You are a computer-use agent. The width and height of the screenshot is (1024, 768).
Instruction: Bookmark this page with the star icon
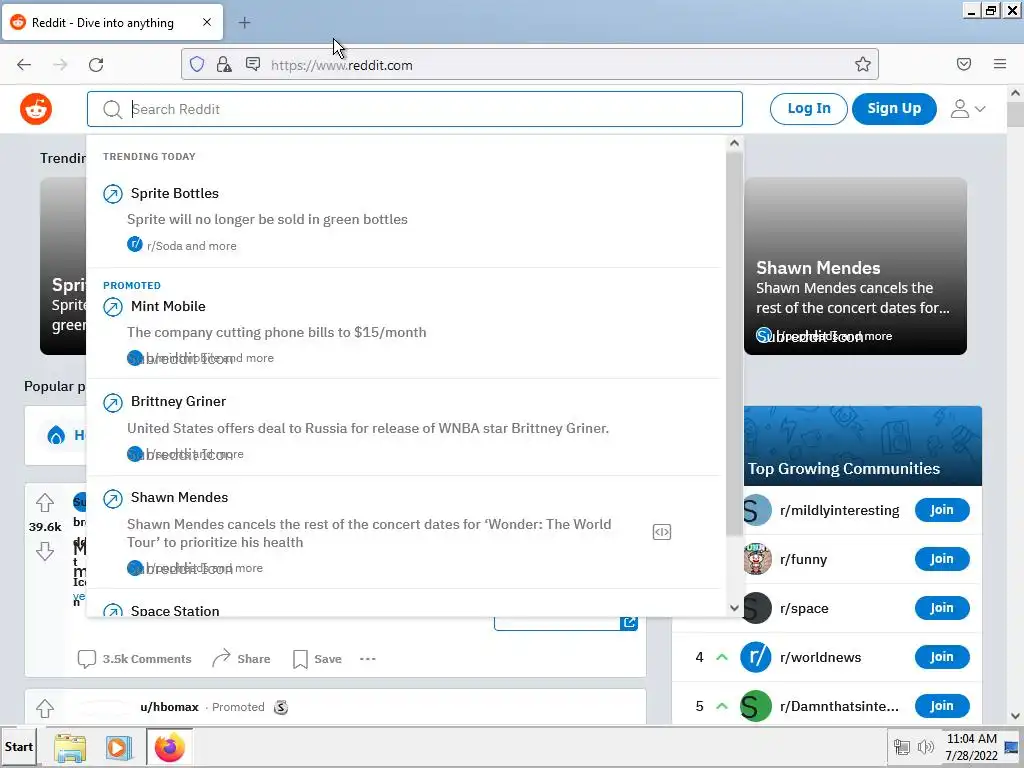pyautogui.click(x=863, y=64)
